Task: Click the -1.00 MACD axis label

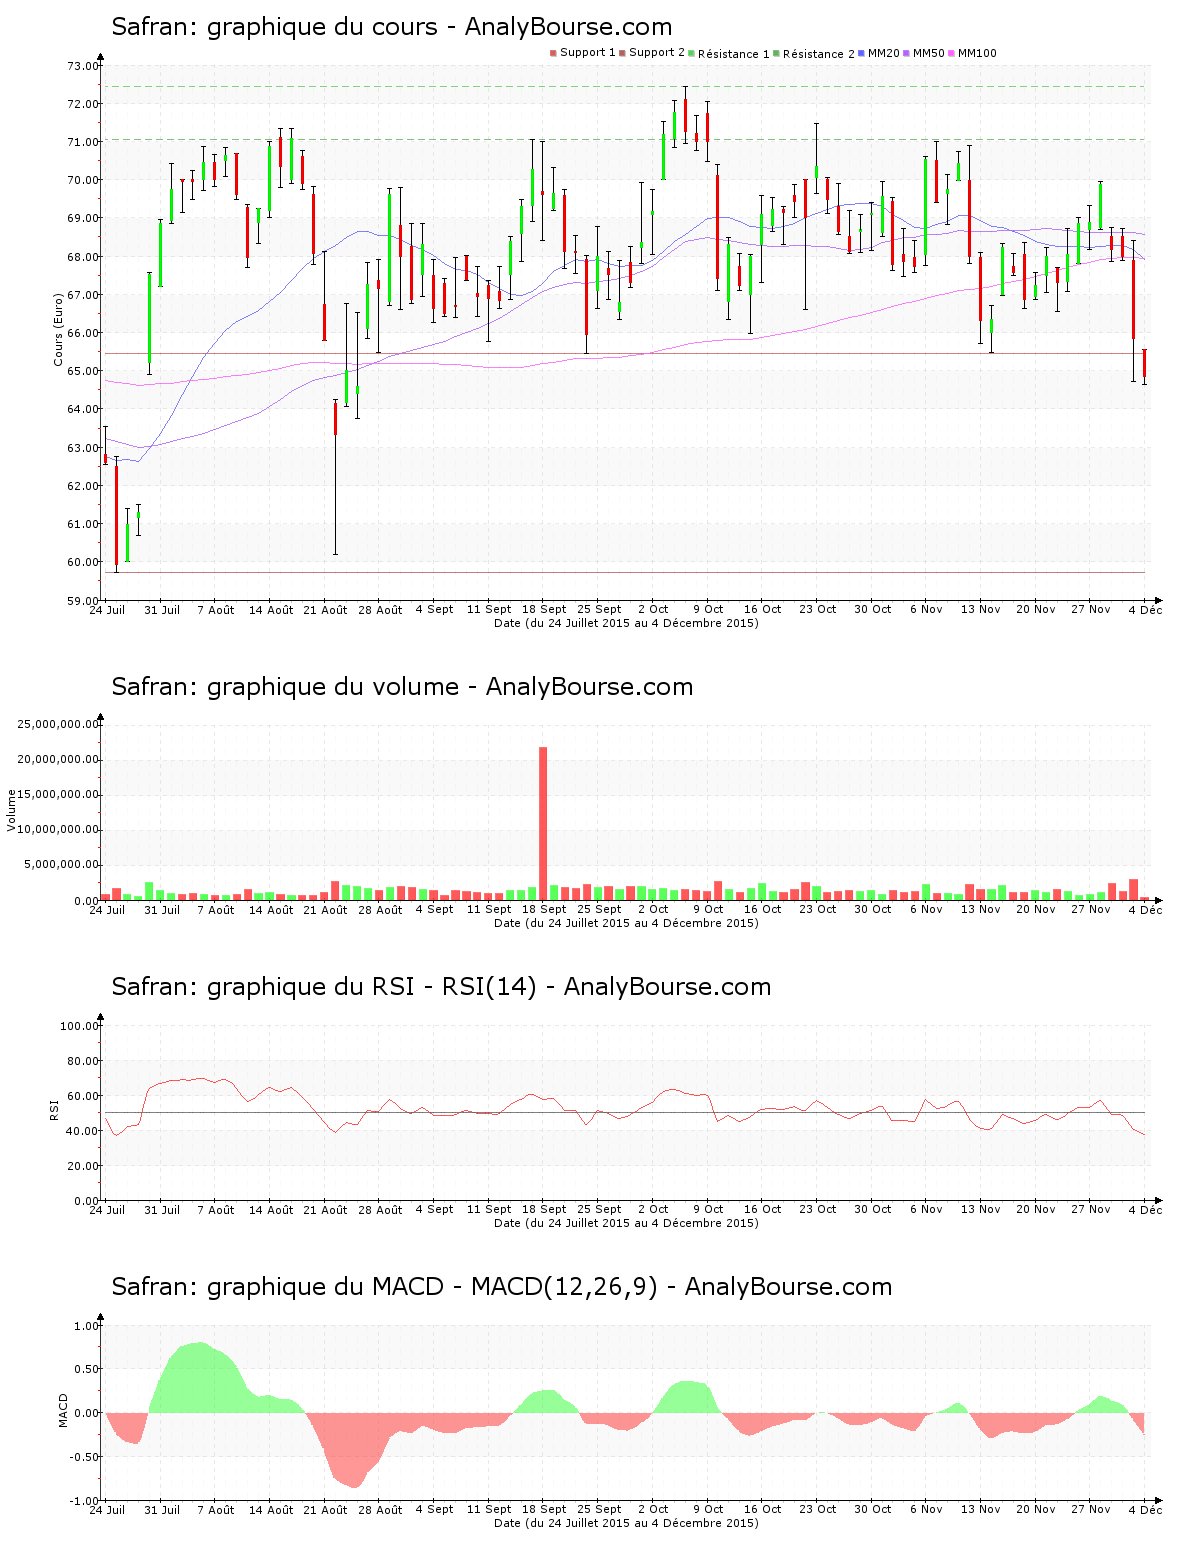Action: pyautogui.click(x=85, y=1501)
